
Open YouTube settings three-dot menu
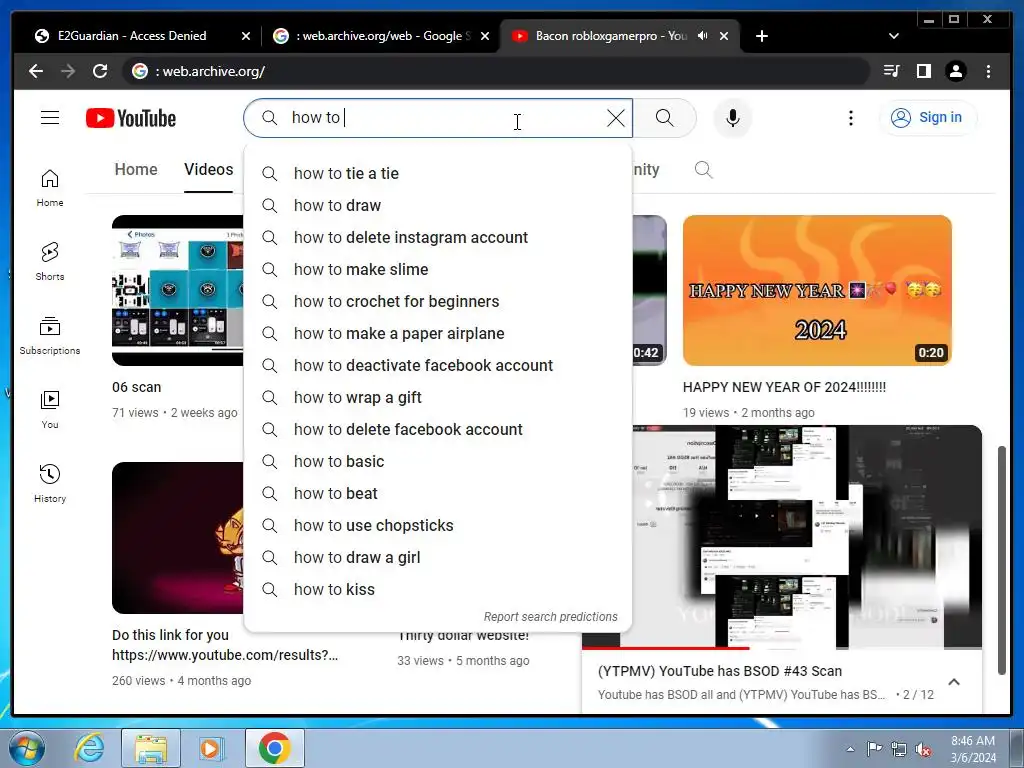point(850,118)
